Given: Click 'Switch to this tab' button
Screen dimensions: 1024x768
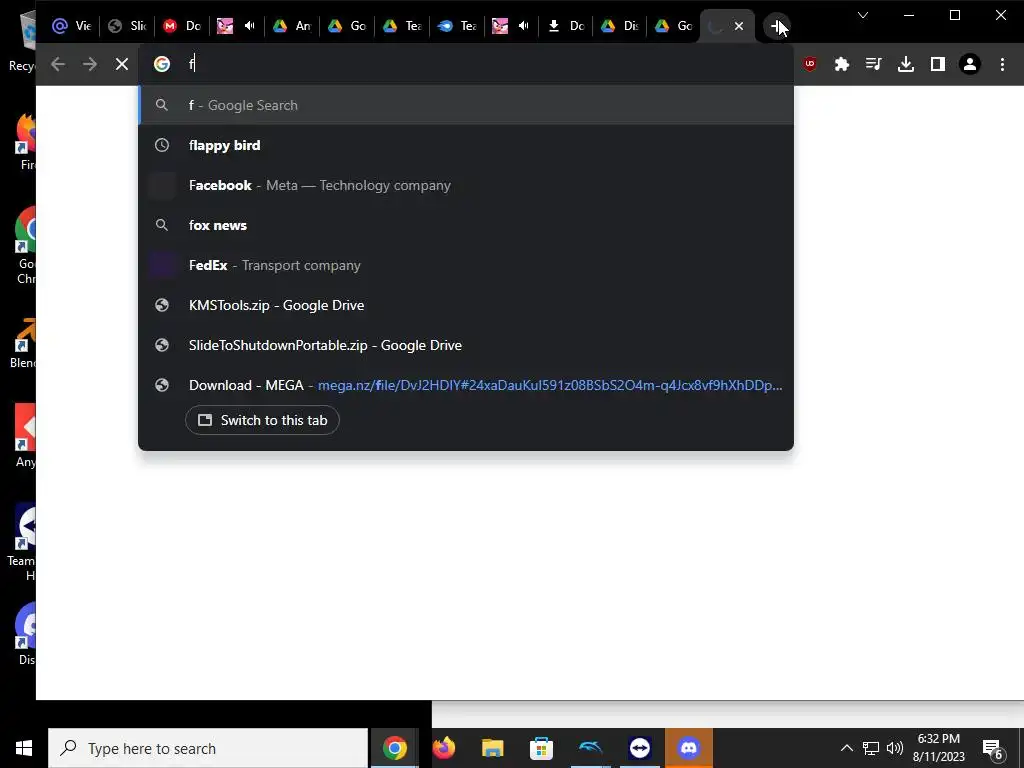Looking at the screenshot, I should coord(263,420).
